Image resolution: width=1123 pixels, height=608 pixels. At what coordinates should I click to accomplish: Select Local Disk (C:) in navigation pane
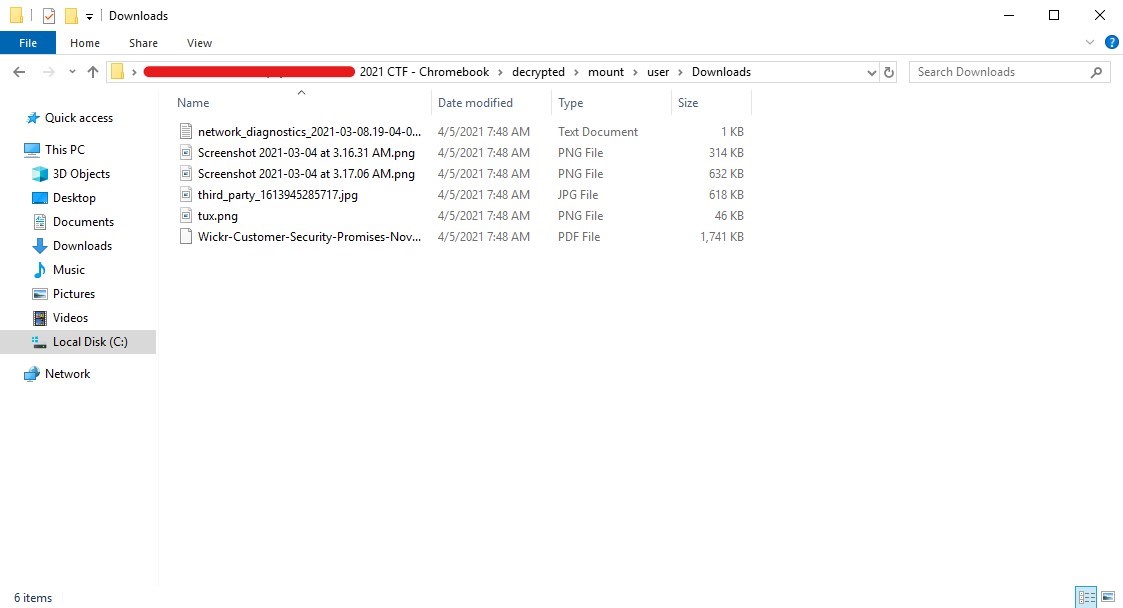90,342
